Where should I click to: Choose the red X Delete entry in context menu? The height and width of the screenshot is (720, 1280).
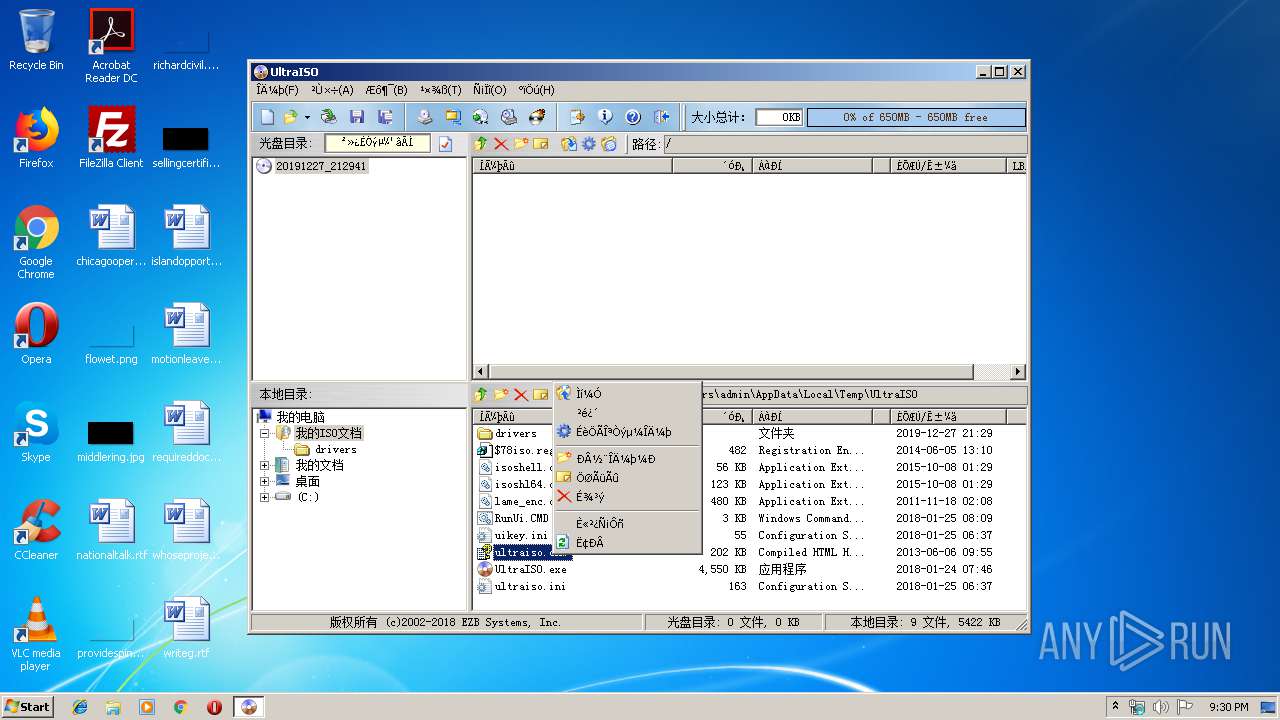click(x=627, y=497)
